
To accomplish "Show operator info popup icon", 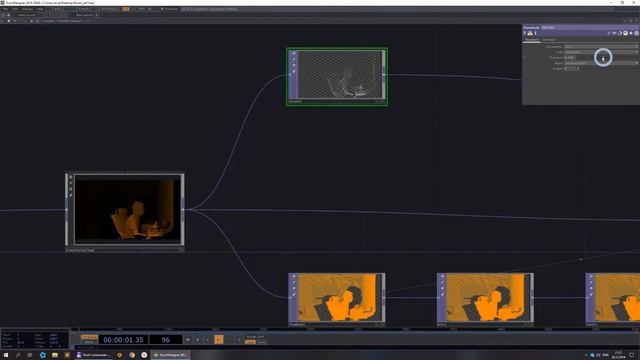I will (x=535, y=33).
